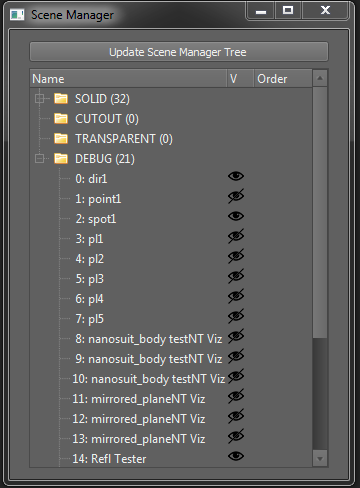
Task: Select the TRANSPARENT (0) entry
Action: [x=124, y=139]
